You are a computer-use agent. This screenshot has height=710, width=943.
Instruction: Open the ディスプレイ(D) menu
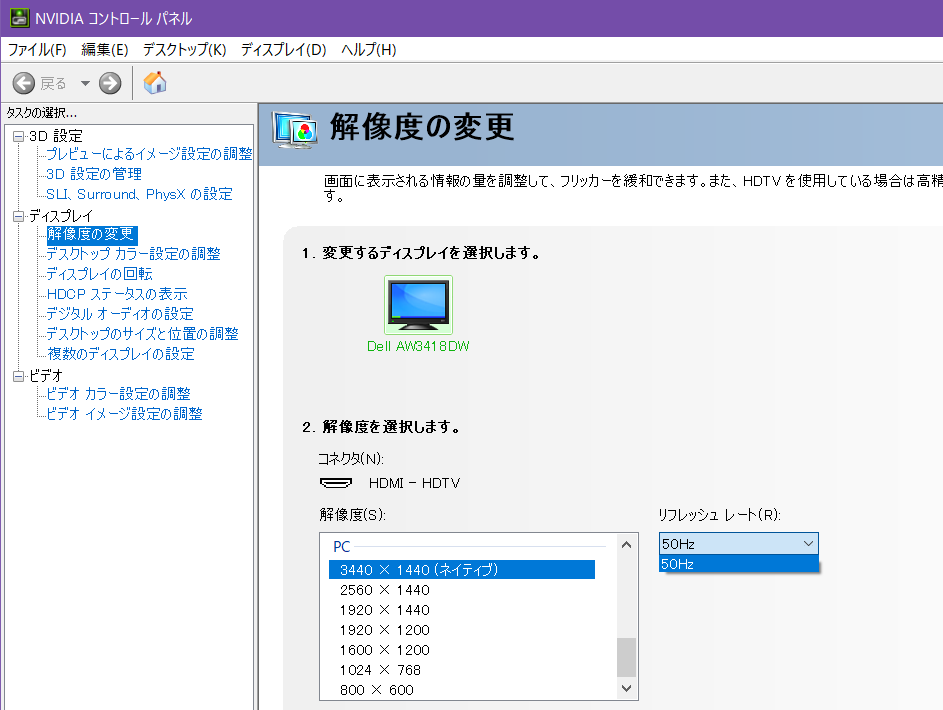coord(284,50)
